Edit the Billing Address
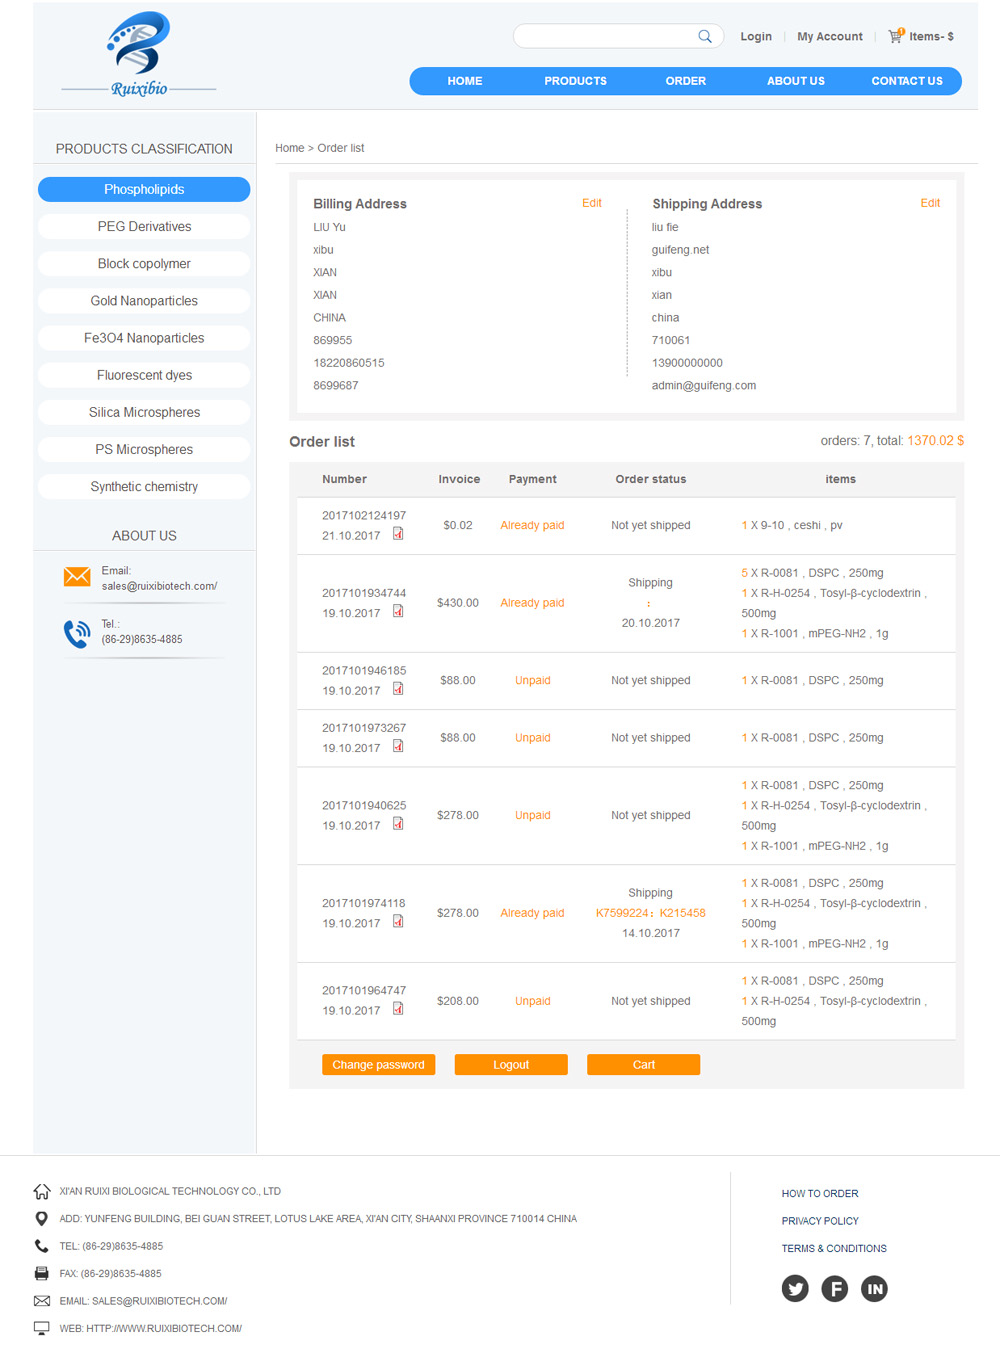This screenshot has width=1000, height=1353. (x=591, y=203)
